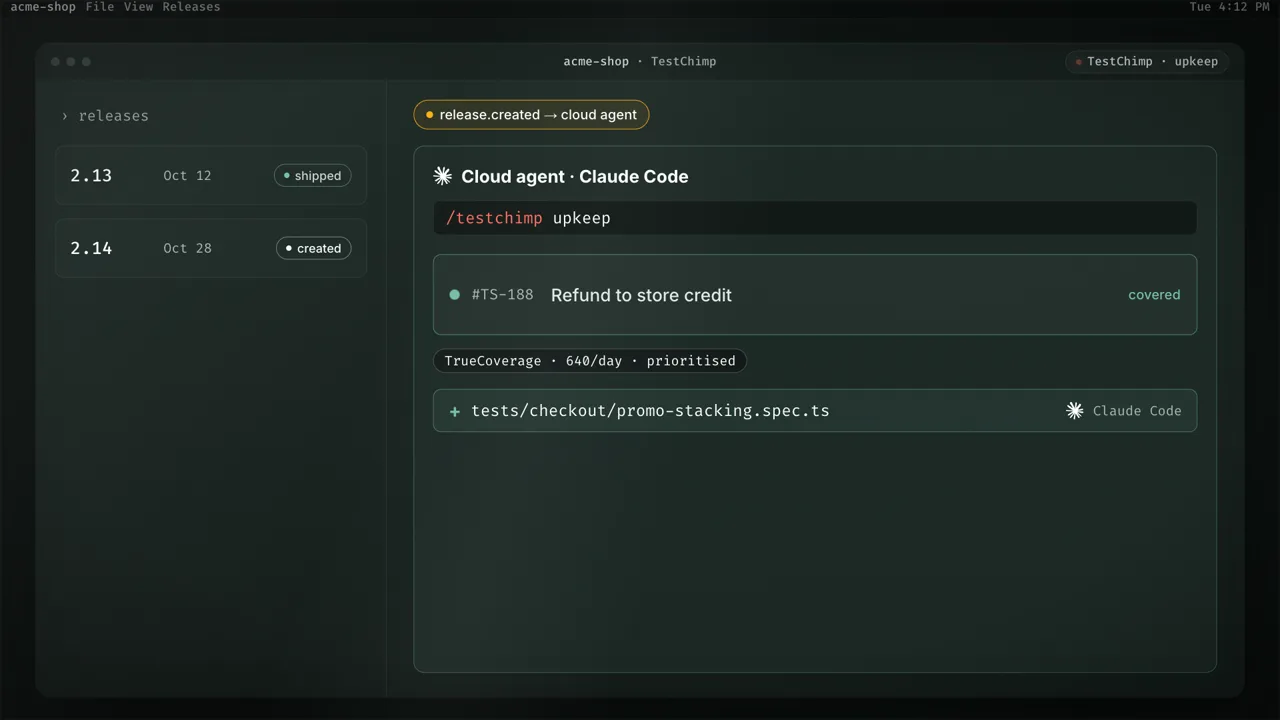Click the TrueCoverage 640/day prioritised chip

[x=590, y=361]
